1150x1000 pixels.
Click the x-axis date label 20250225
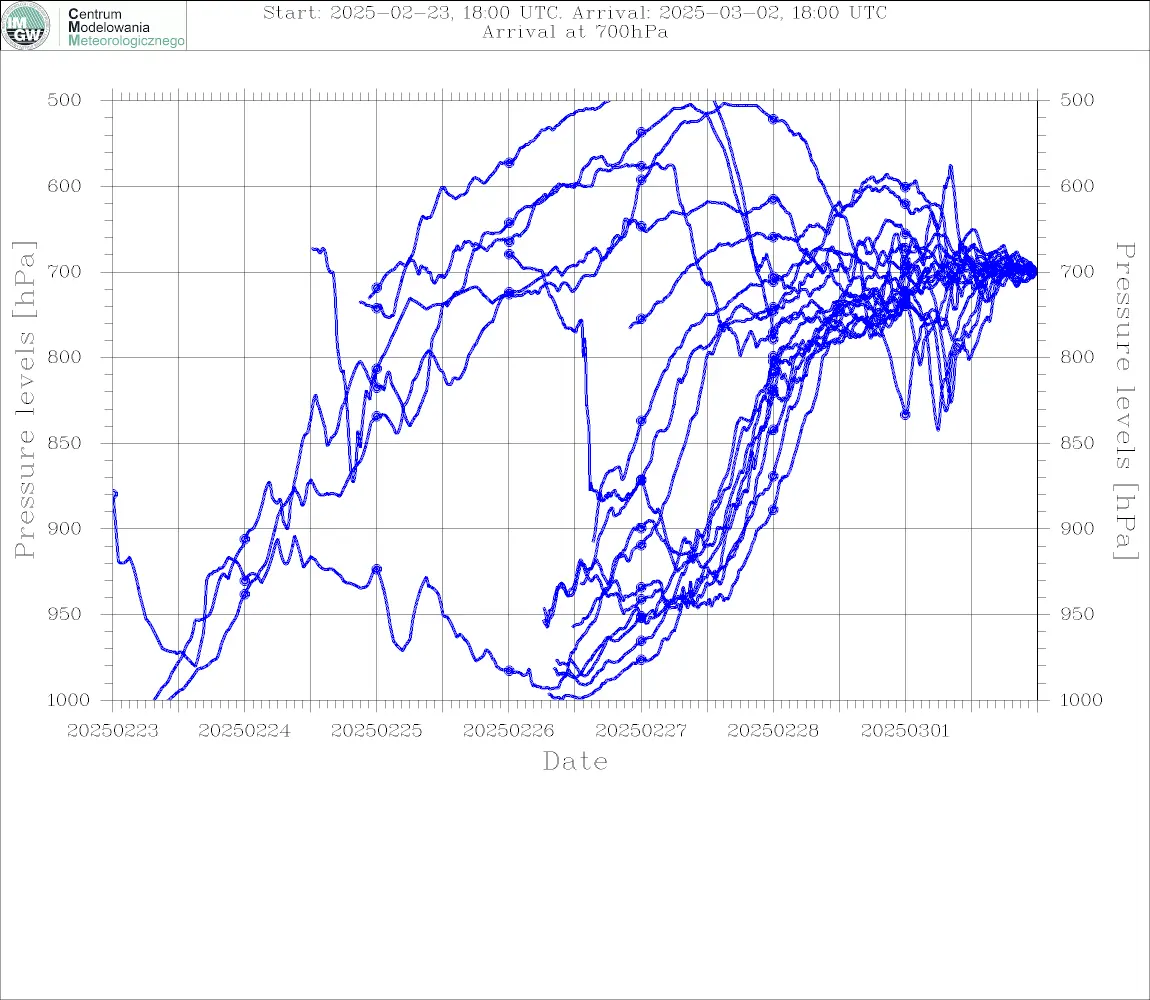pyautogui.click(x=376, y=731)
